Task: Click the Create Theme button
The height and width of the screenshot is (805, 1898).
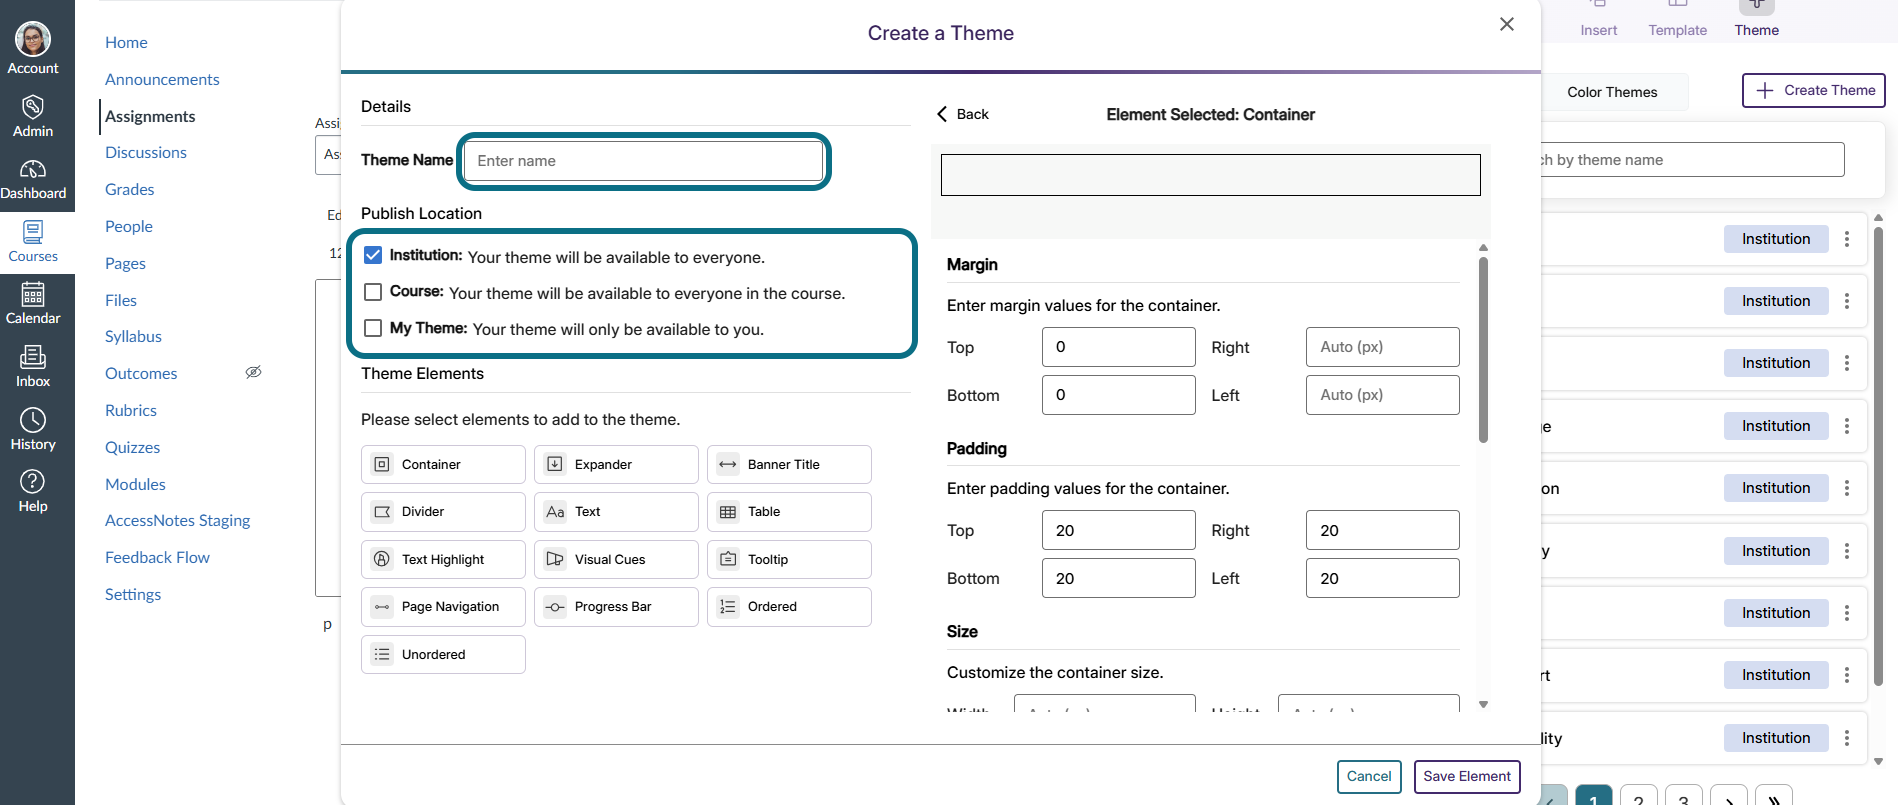Action: click(1814, 90)
